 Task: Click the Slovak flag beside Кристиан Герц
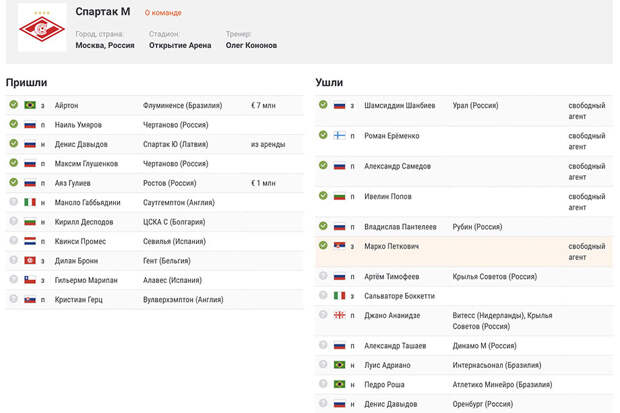tap(30, 299)
